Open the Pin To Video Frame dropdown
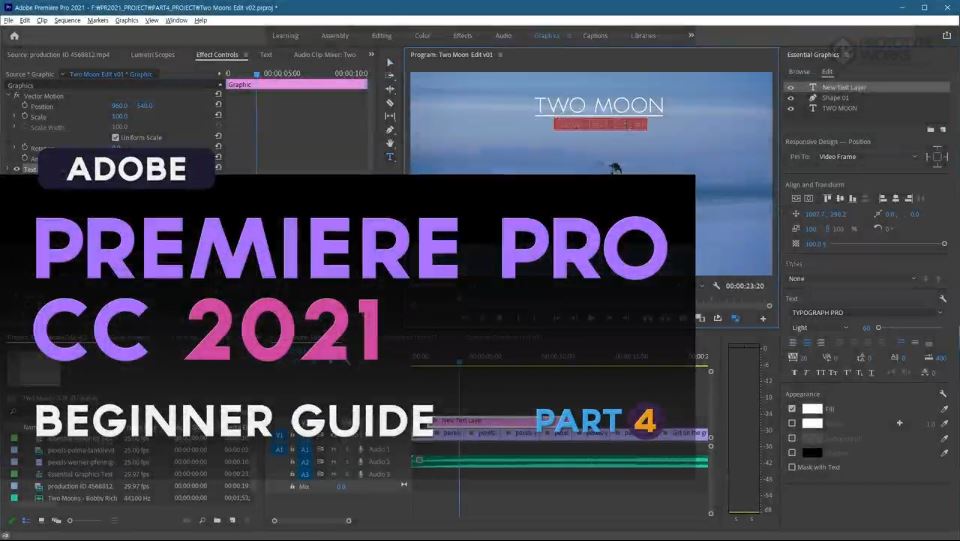Screen dimensions: 960x541 (868, 157)
